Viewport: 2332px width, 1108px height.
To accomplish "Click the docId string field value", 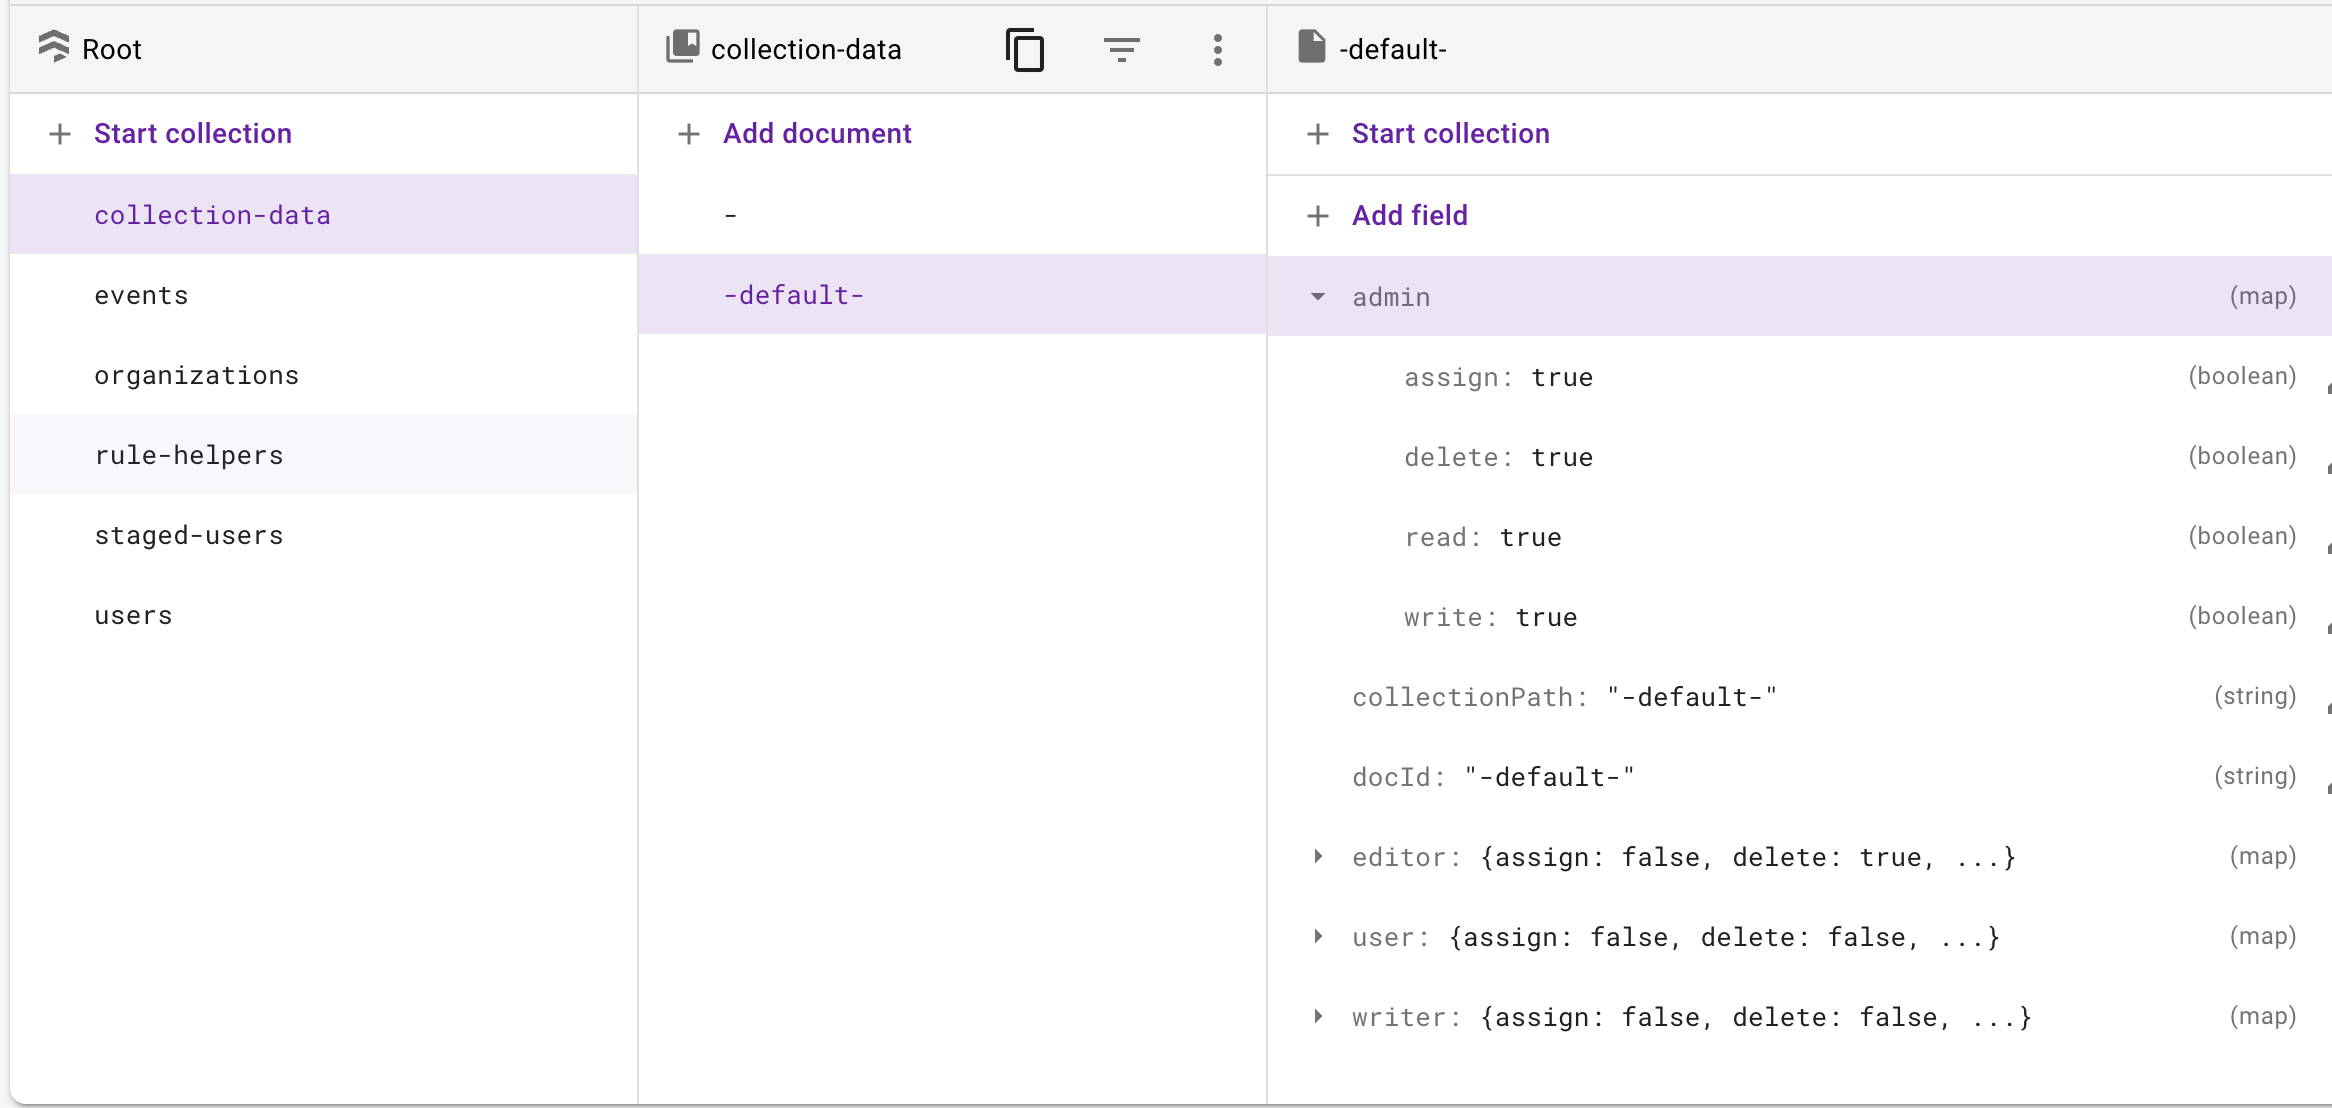I will pyautogui.click(x=1549, y=778).
